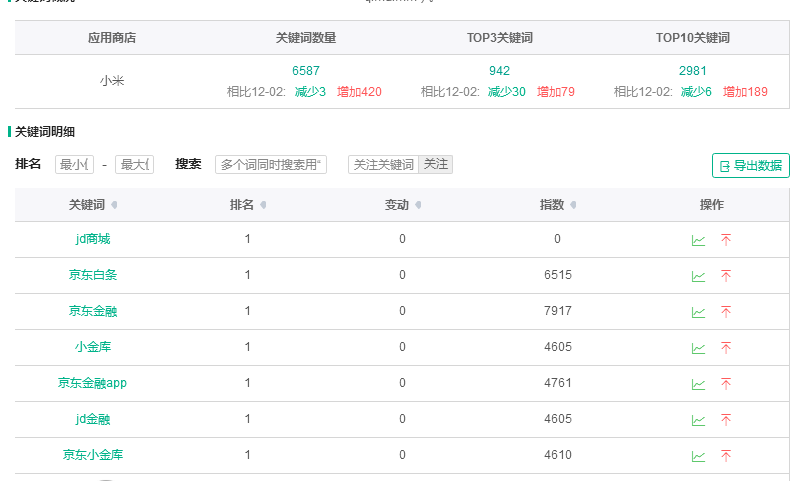The image size is (800, 481).
Task: Click the 关注 follow button
Action: [x=436, y=164]
